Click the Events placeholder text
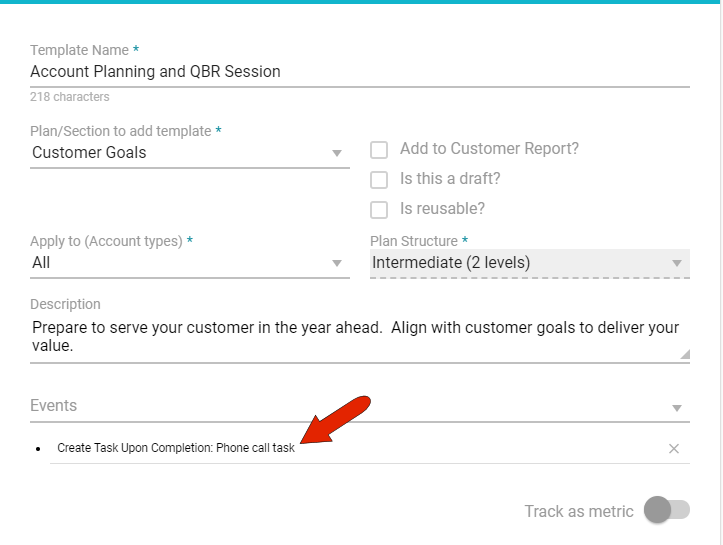The width and height of the screenshot is (723, 545). 54,406
